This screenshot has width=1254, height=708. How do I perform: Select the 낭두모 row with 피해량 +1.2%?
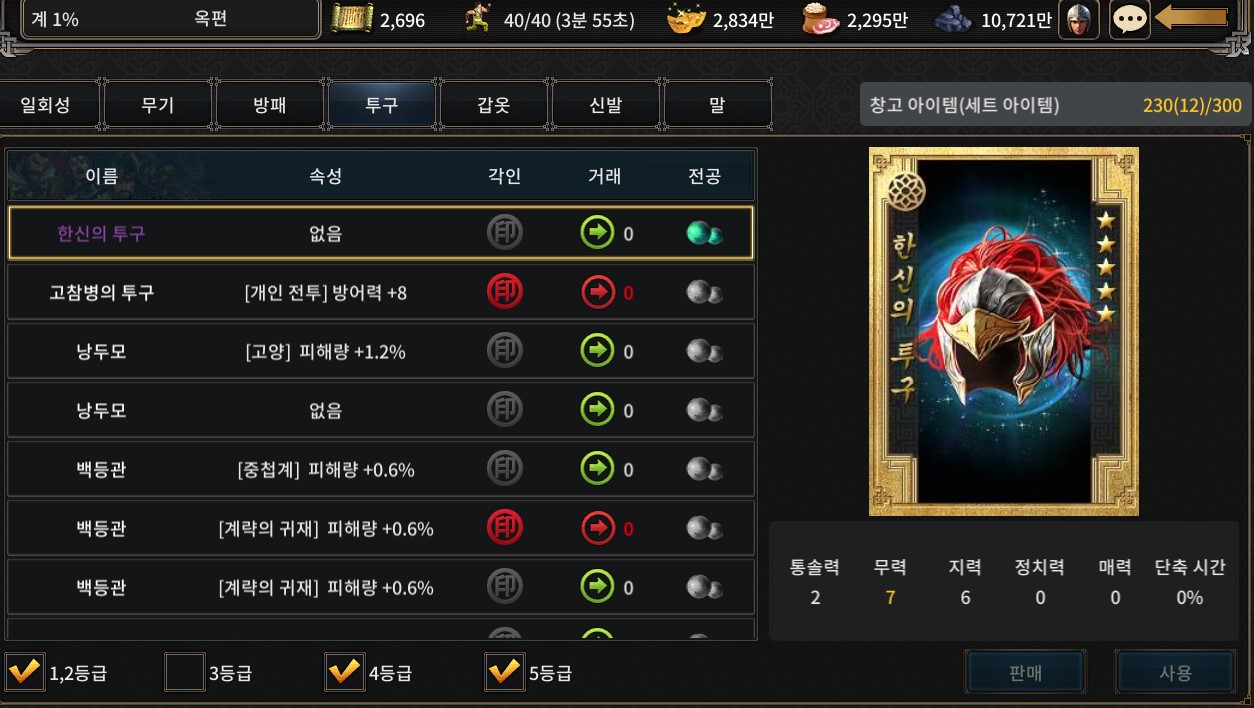(381, 351)
